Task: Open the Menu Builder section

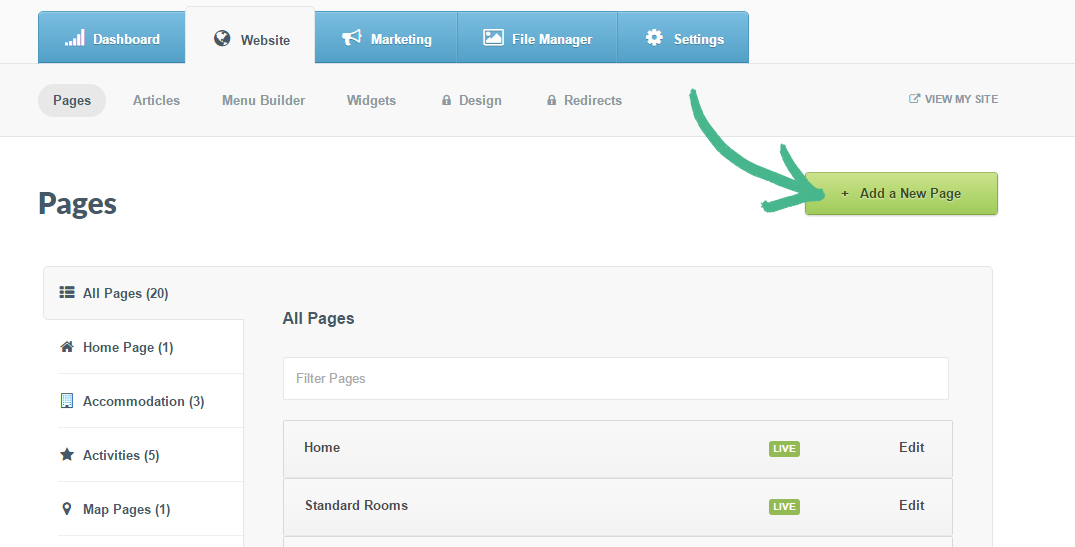Action: 263,100
